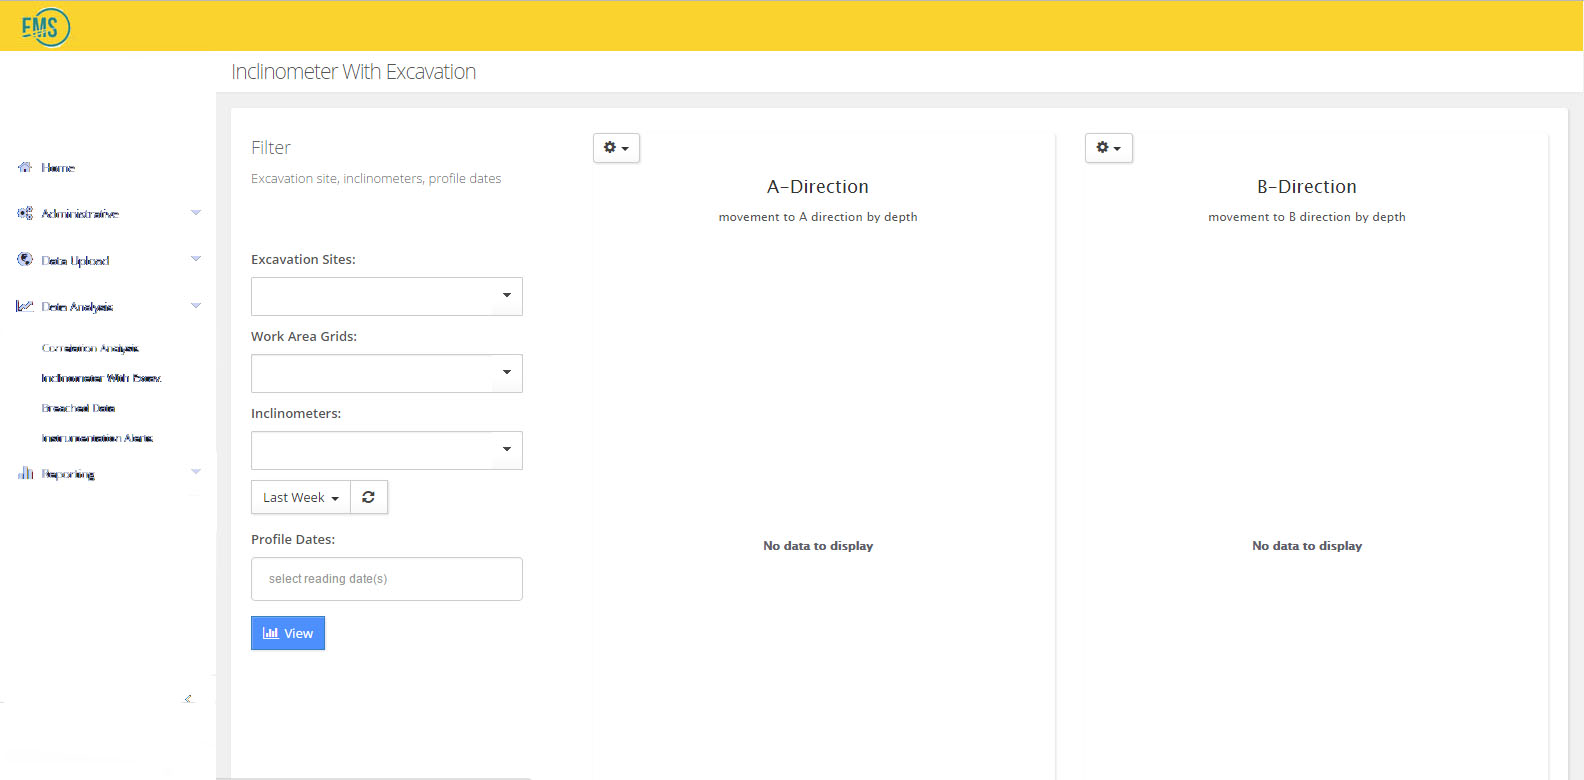Image resolution: width=1584 pixels, height=780 pixels.
Task: Open Administrative menu item
Action: point(80,214)
